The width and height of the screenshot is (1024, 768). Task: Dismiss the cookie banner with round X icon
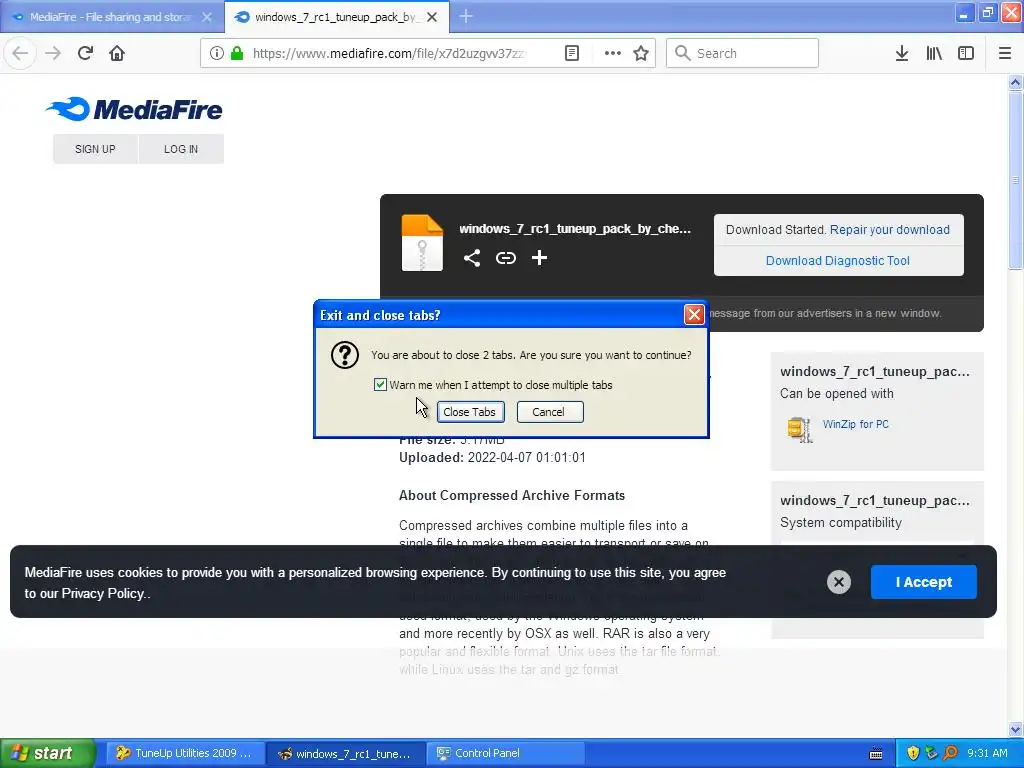point(839,582)
